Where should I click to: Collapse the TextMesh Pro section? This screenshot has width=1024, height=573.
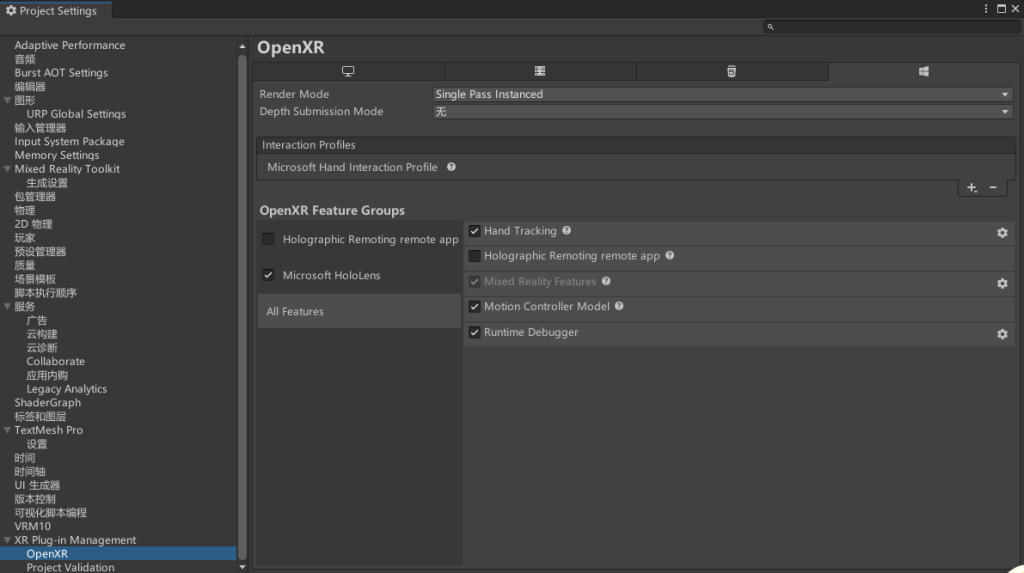7,430
